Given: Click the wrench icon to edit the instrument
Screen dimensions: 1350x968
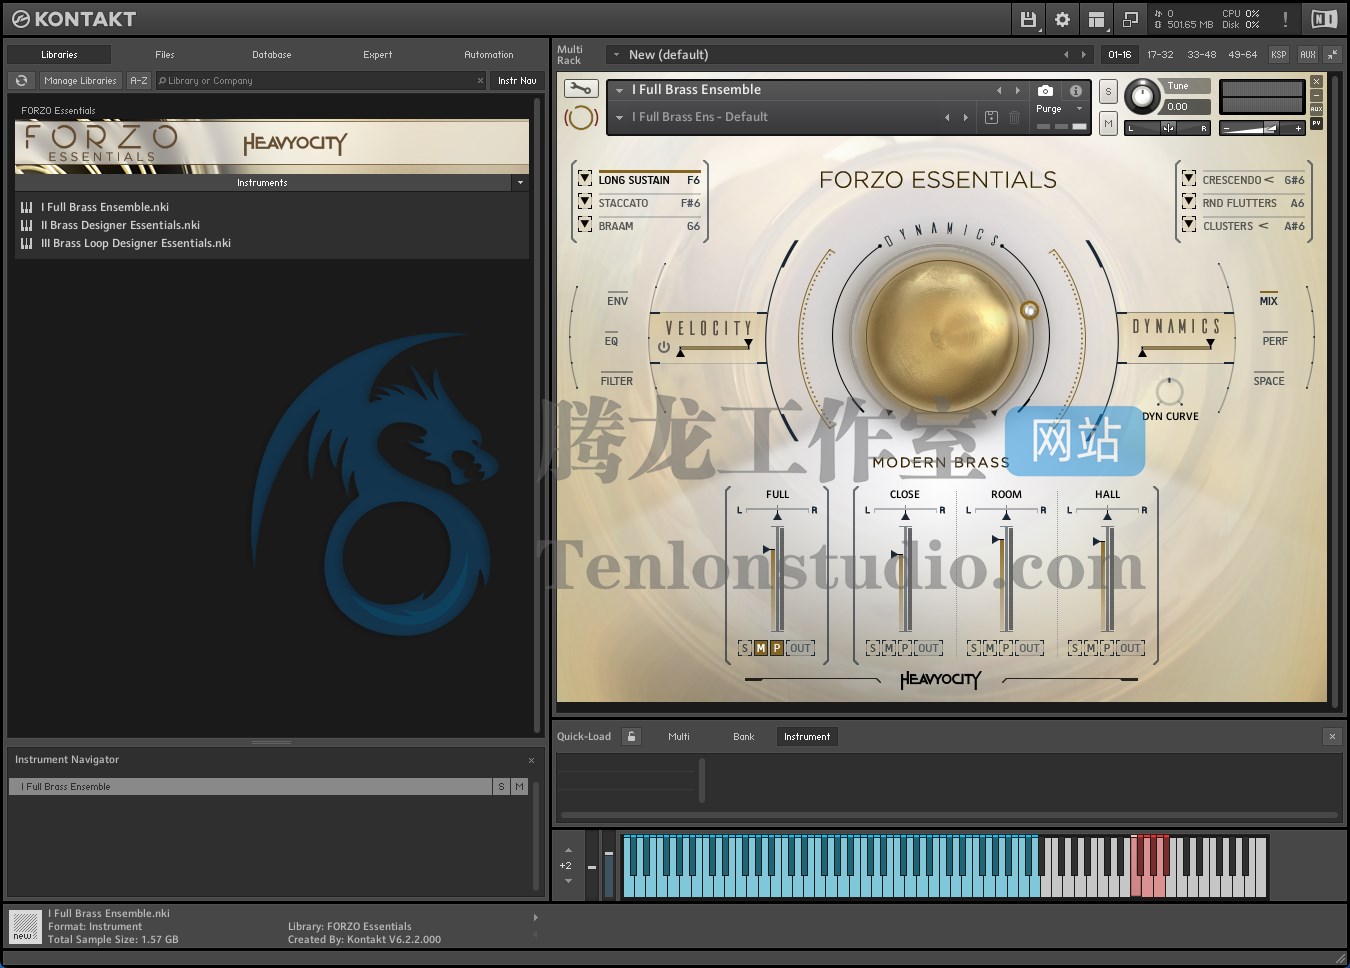Looking at the screenshot, I should pyautogui.click(x=580, y=88).
